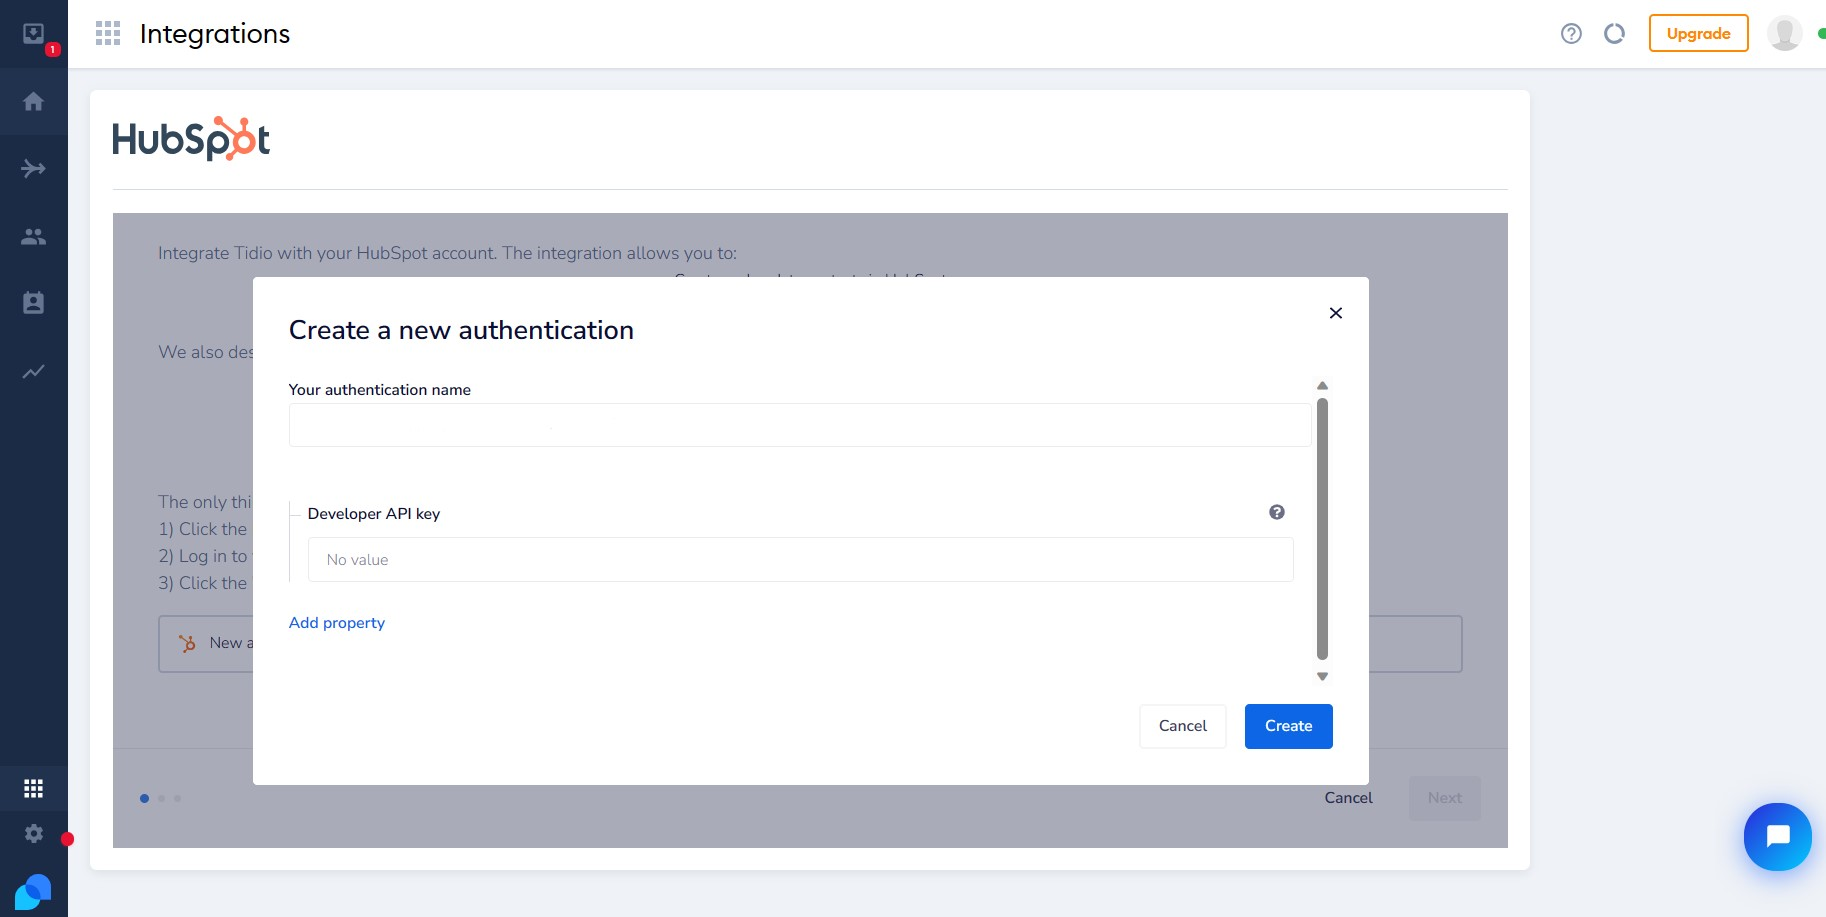Click the HubSpot sprocket icon on New button
1826x917 pixels.
point(187,644)
